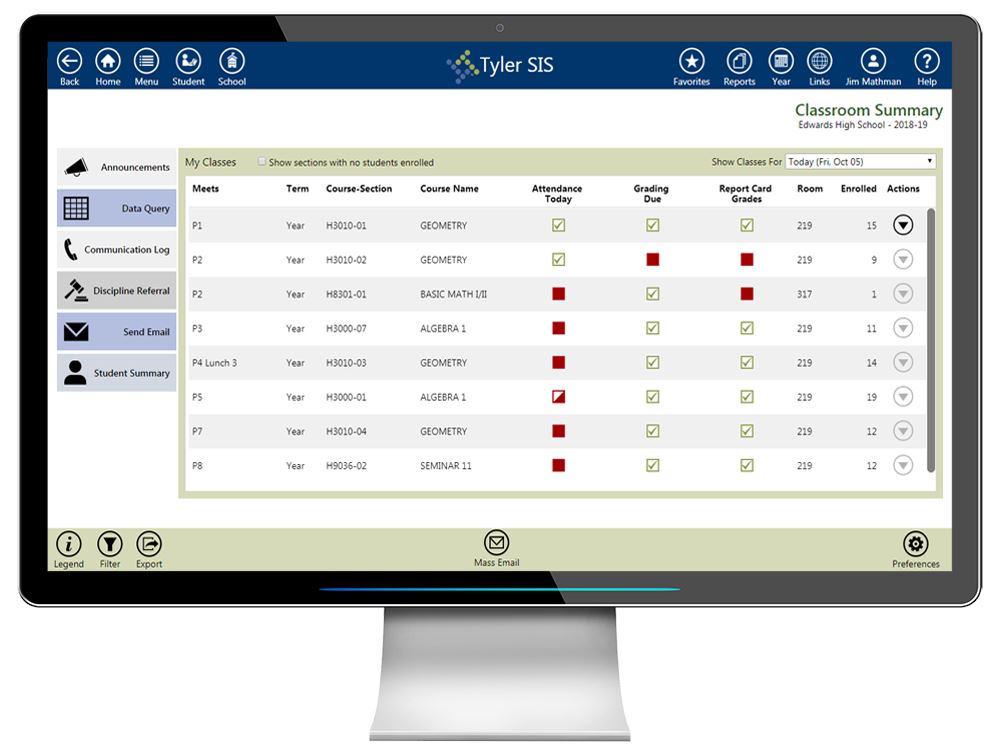Open the Menu list icon

(x=146, y=62)
